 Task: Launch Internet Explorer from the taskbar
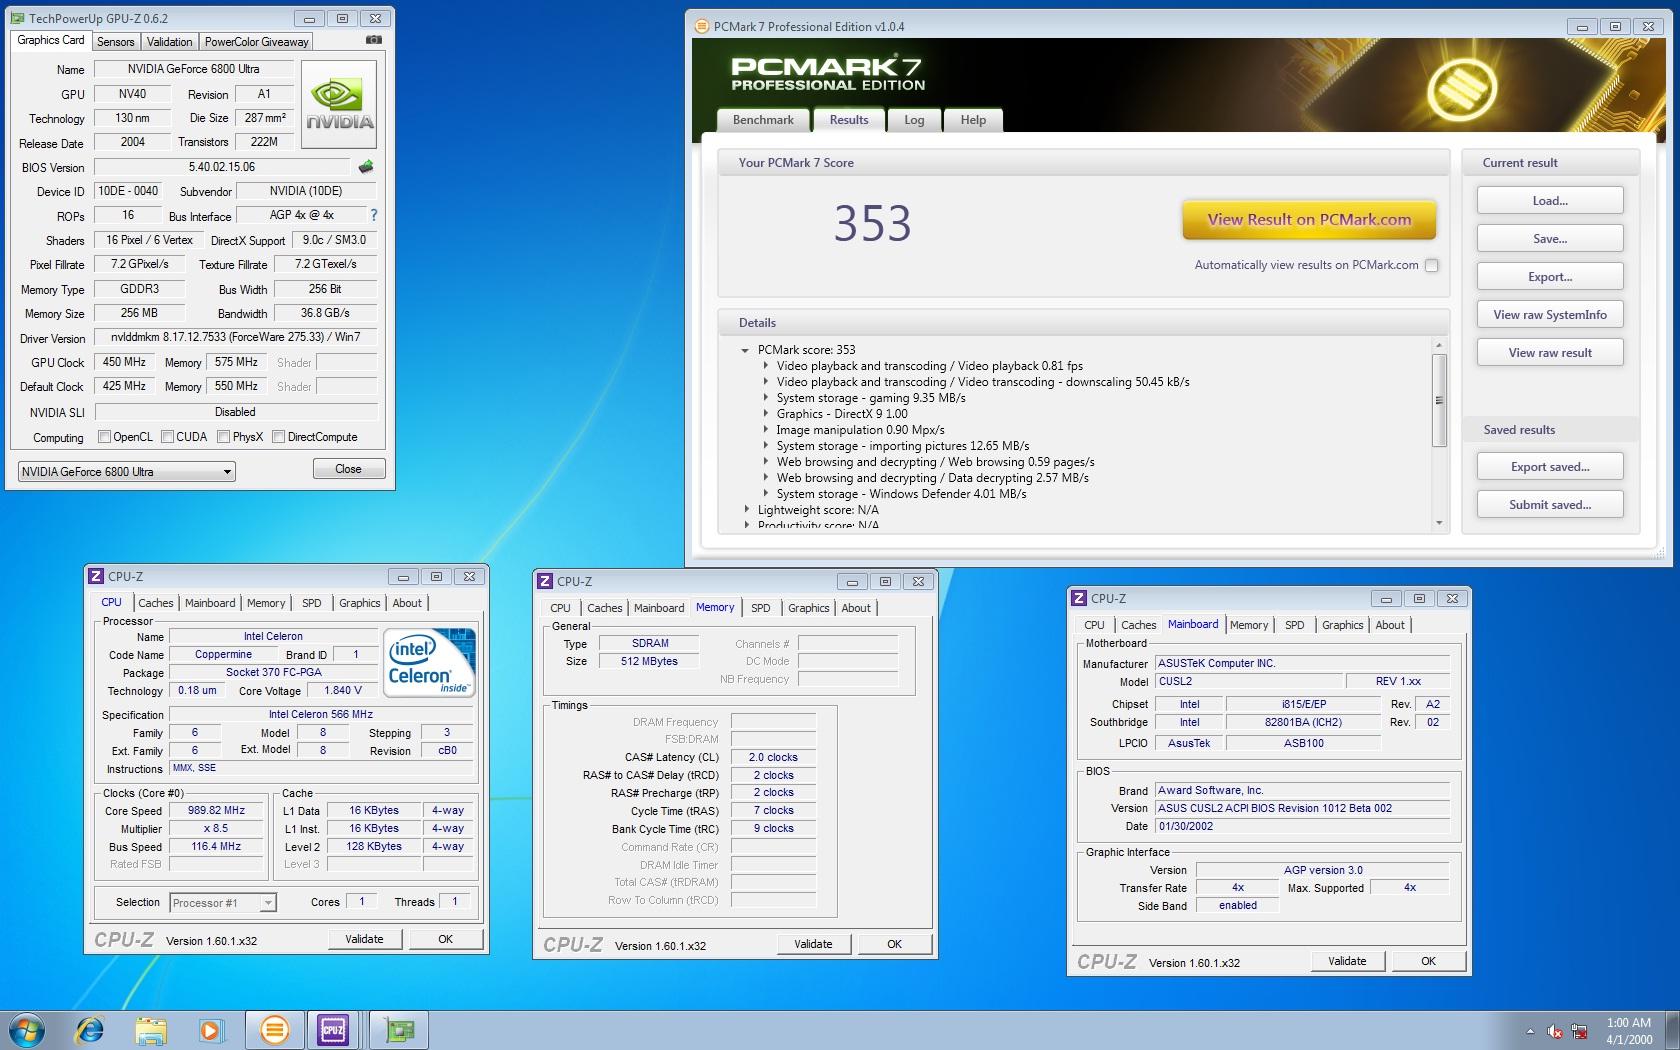[90, 1029]
